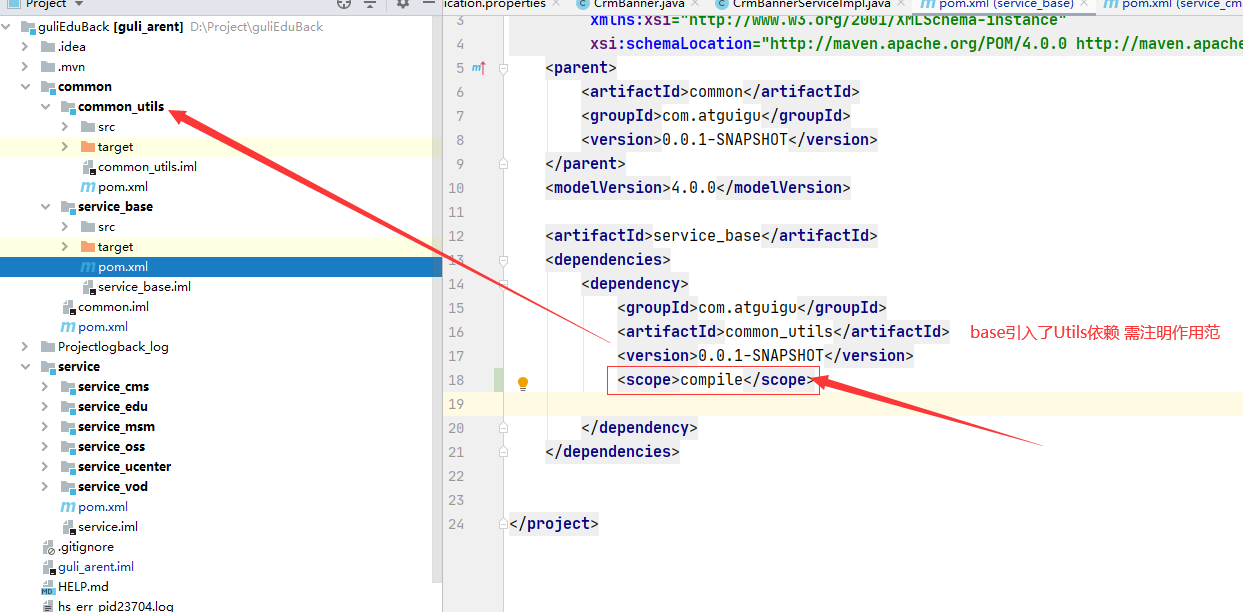Click the service module folder icon
The width and height of the screenshot is (1243, 612).
point(48,367)
